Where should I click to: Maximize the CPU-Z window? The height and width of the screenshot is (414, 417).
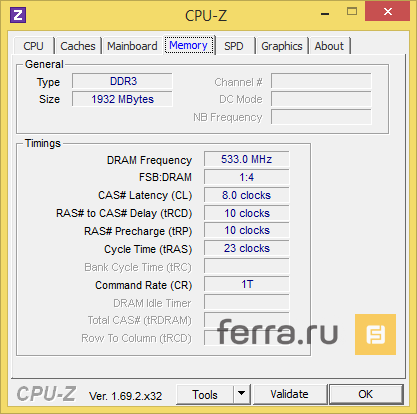pos(352,12)
